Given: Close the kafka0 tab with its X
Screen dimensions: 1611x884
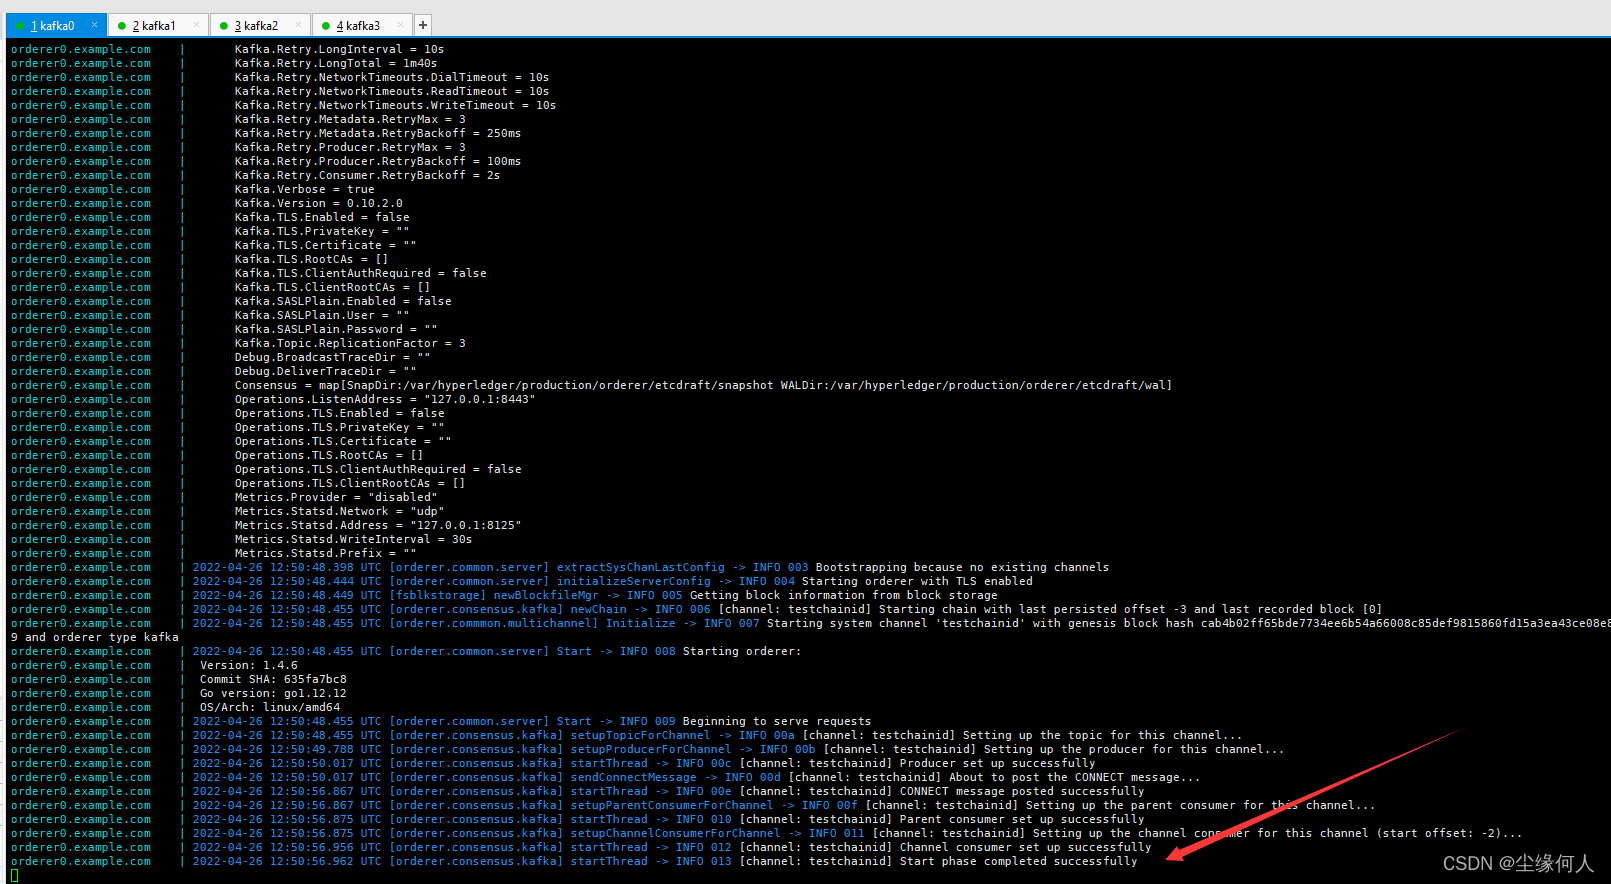Looking at the screenshot, I should tap(95, 25).
